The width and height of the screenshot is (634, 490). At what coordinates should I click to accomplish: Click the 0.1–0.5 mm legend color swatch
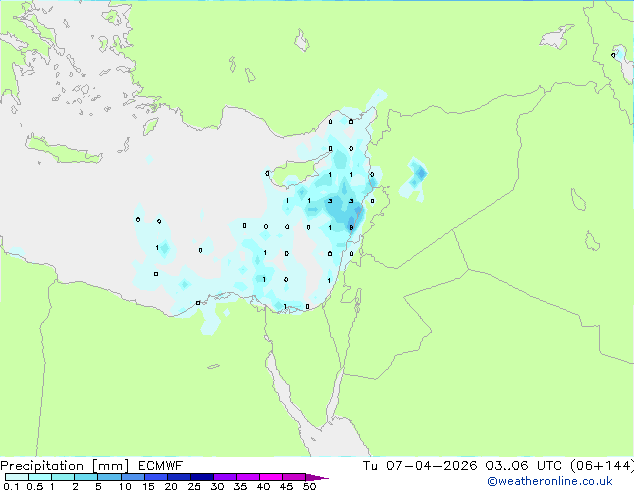pyautogui.click(x=17, y=477)
